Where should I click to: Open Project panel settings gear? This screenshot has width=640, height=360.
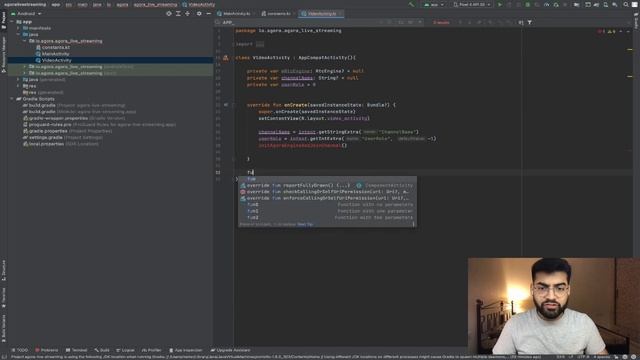pos(199,13)
